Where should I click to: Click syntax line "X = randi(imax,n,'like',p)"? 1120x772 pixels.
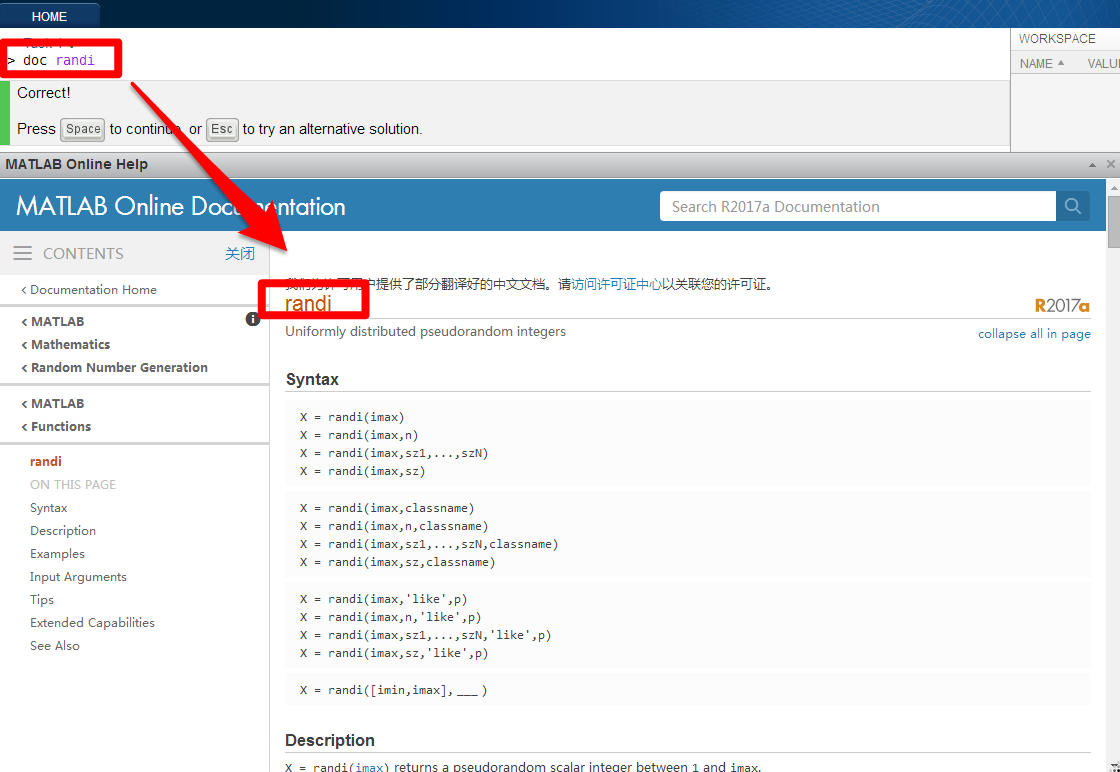391,617
